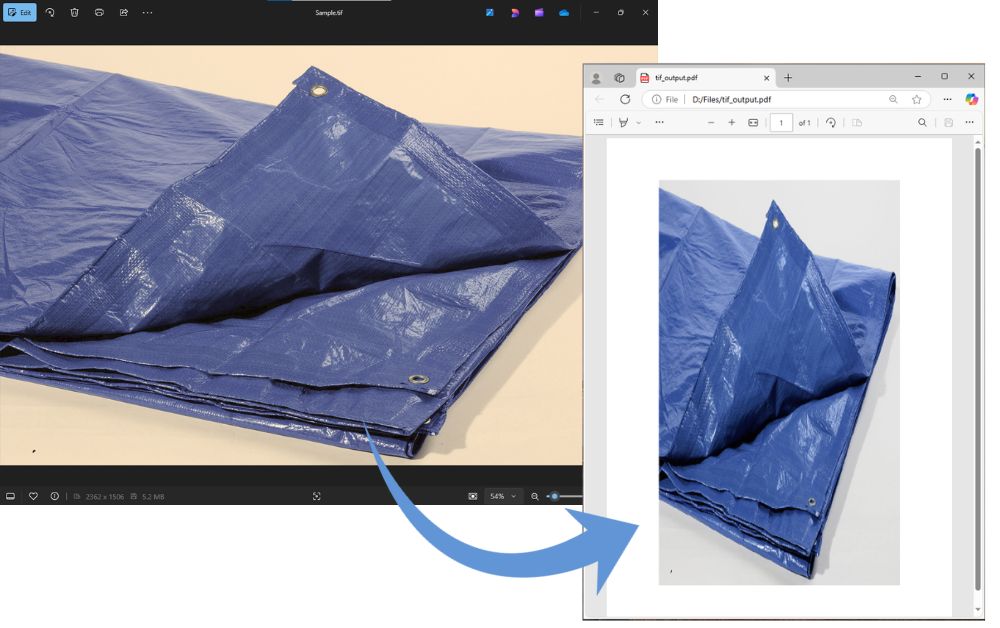Open the Edge settings and more menu
Image resolution: width=1000 pixels, height=628 pixels.
(947, 100)
